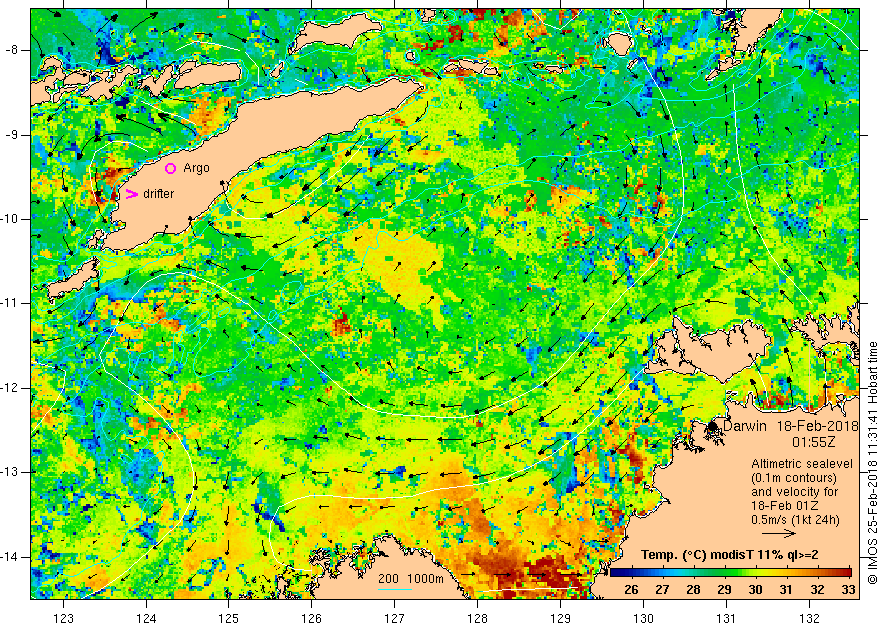The width and height of the screenshot is (880, 630).
Task: Click the black Darwin location dot
Action: 712,426
